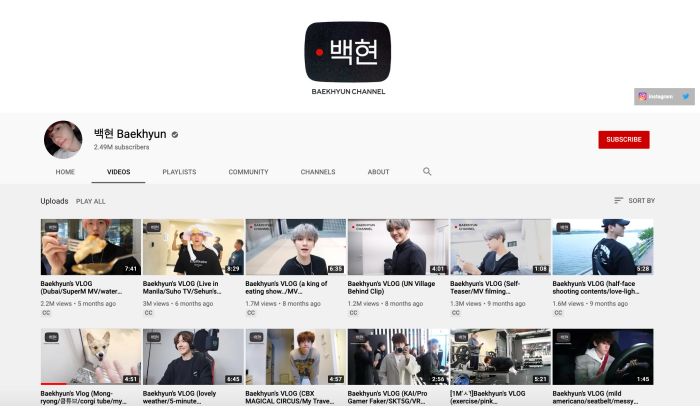
Task: Click the channel search magnifier icon
Action: click(427, 172)
